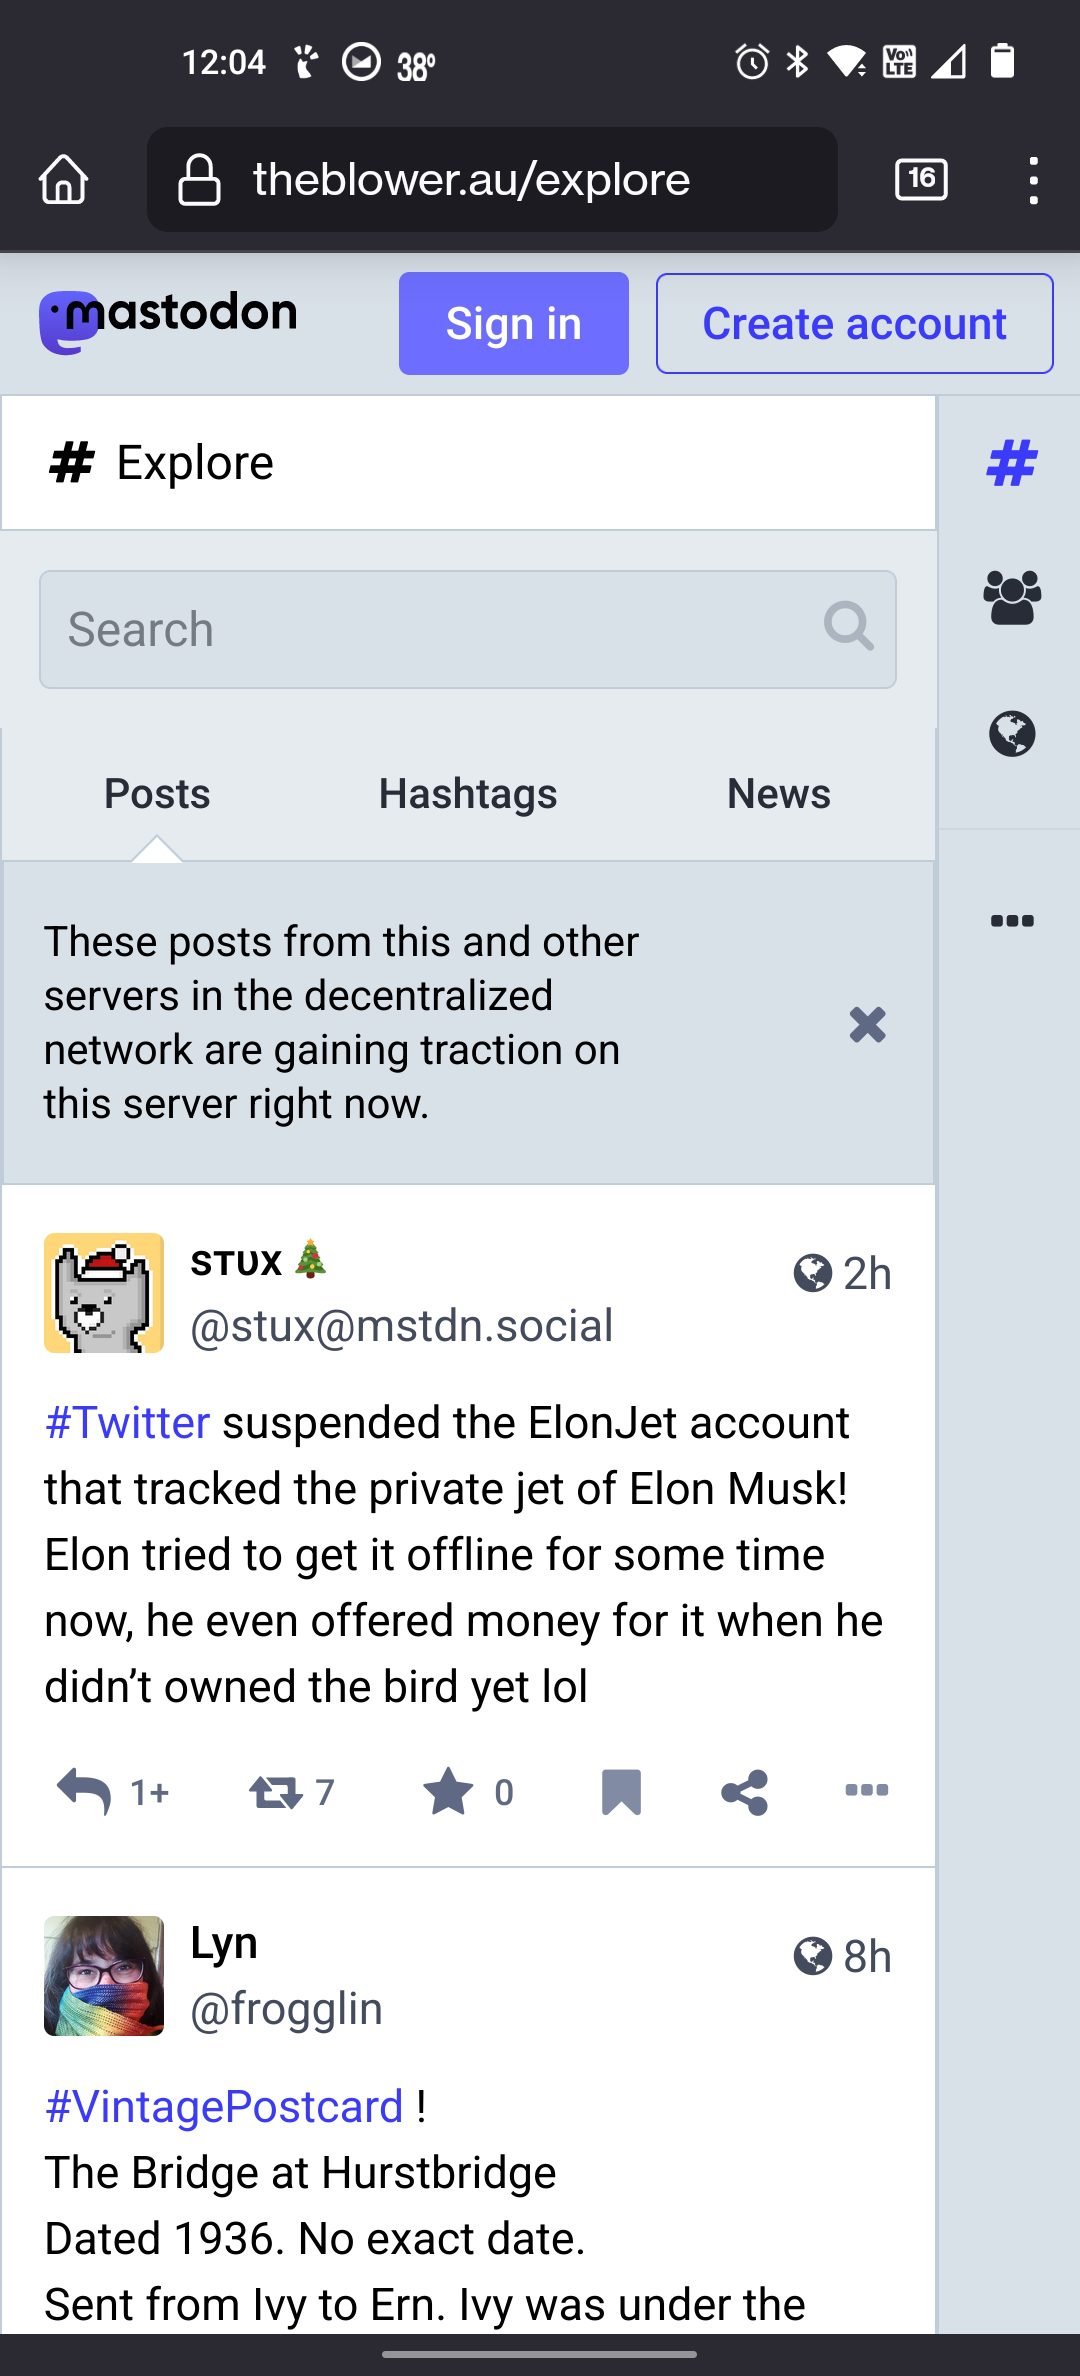Viewport: 1080px width, 2376px height.
Task: Open the sidebar three-dots more menu
Action: pyautogui.click(x=1012, y=920)
